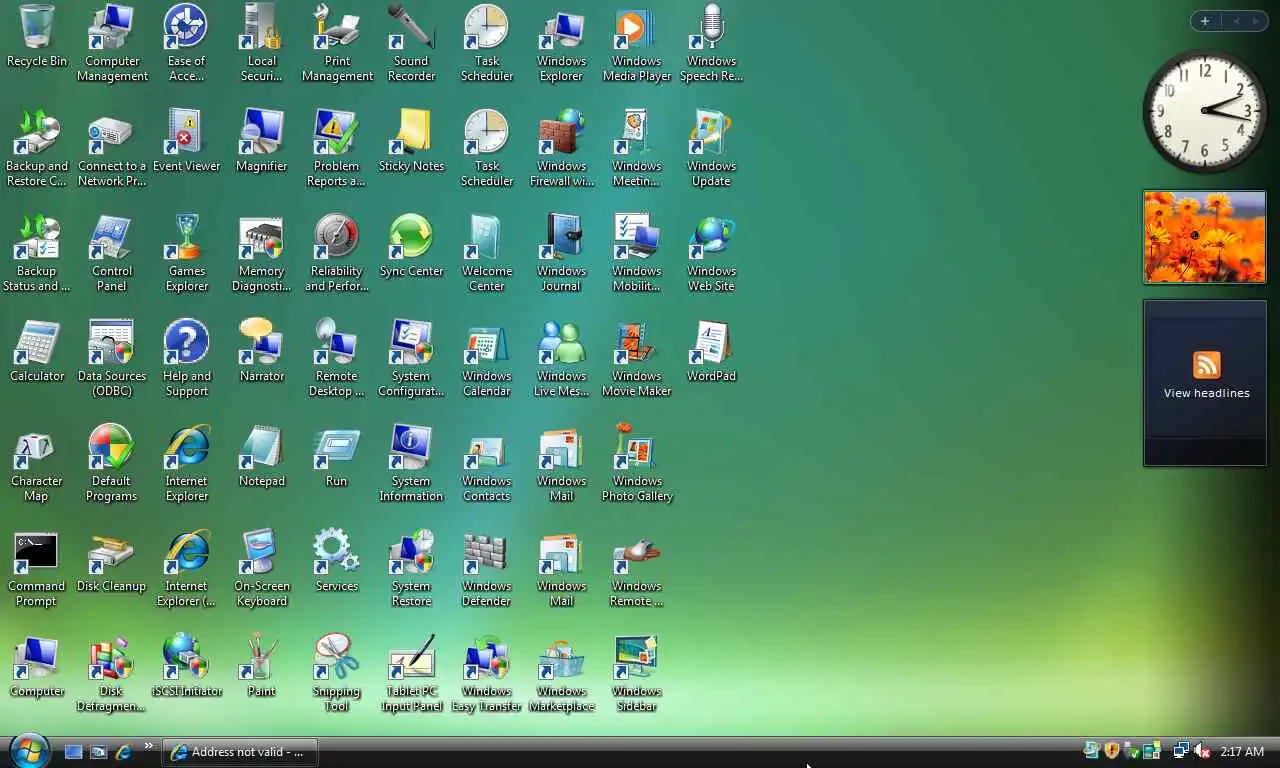Image resolution: width=1280 pixels, height=768 pixels.
Task: Select the Control Panel shortcut
Action: [112, 253]
